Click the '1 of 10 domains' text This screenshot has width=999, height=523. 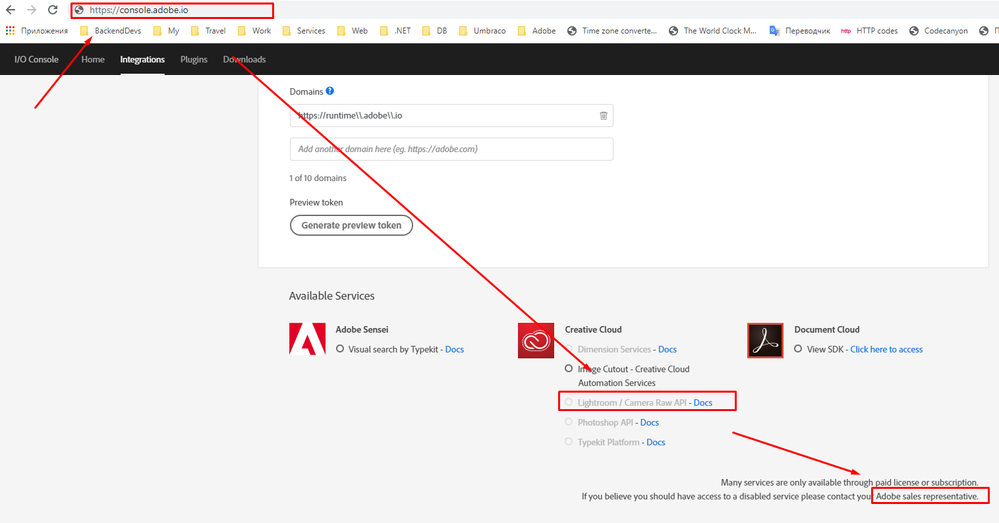tap(318, 178)
